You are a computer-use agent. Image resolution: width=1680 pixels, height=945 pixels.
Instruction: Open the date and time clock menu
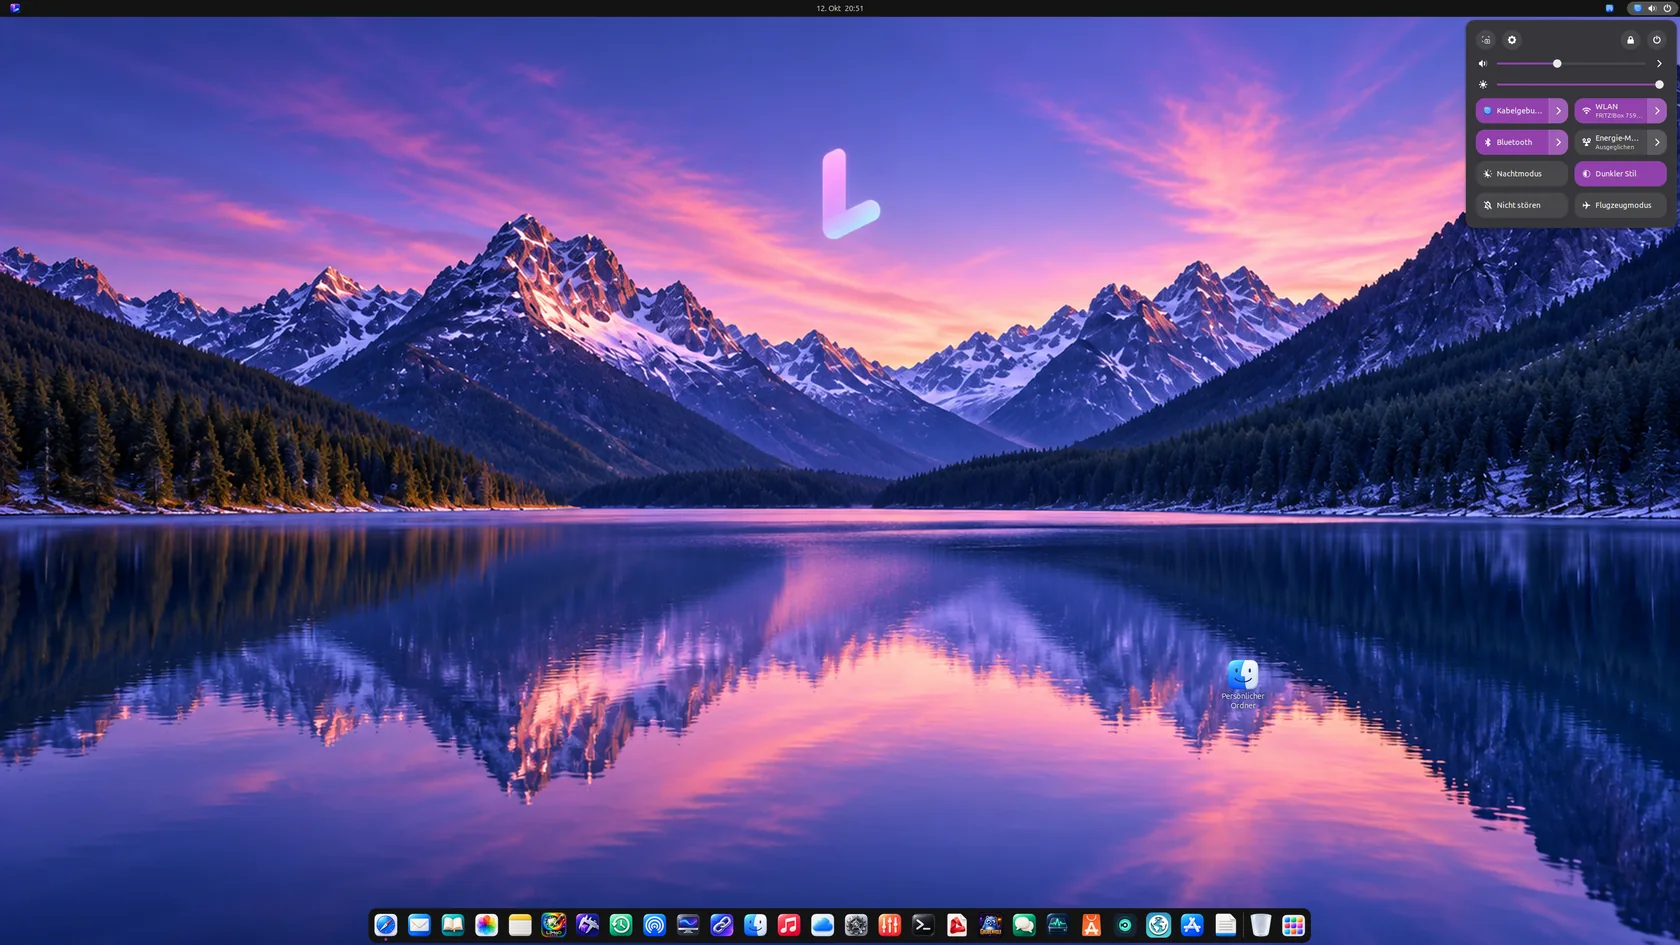tap(840, 8)
